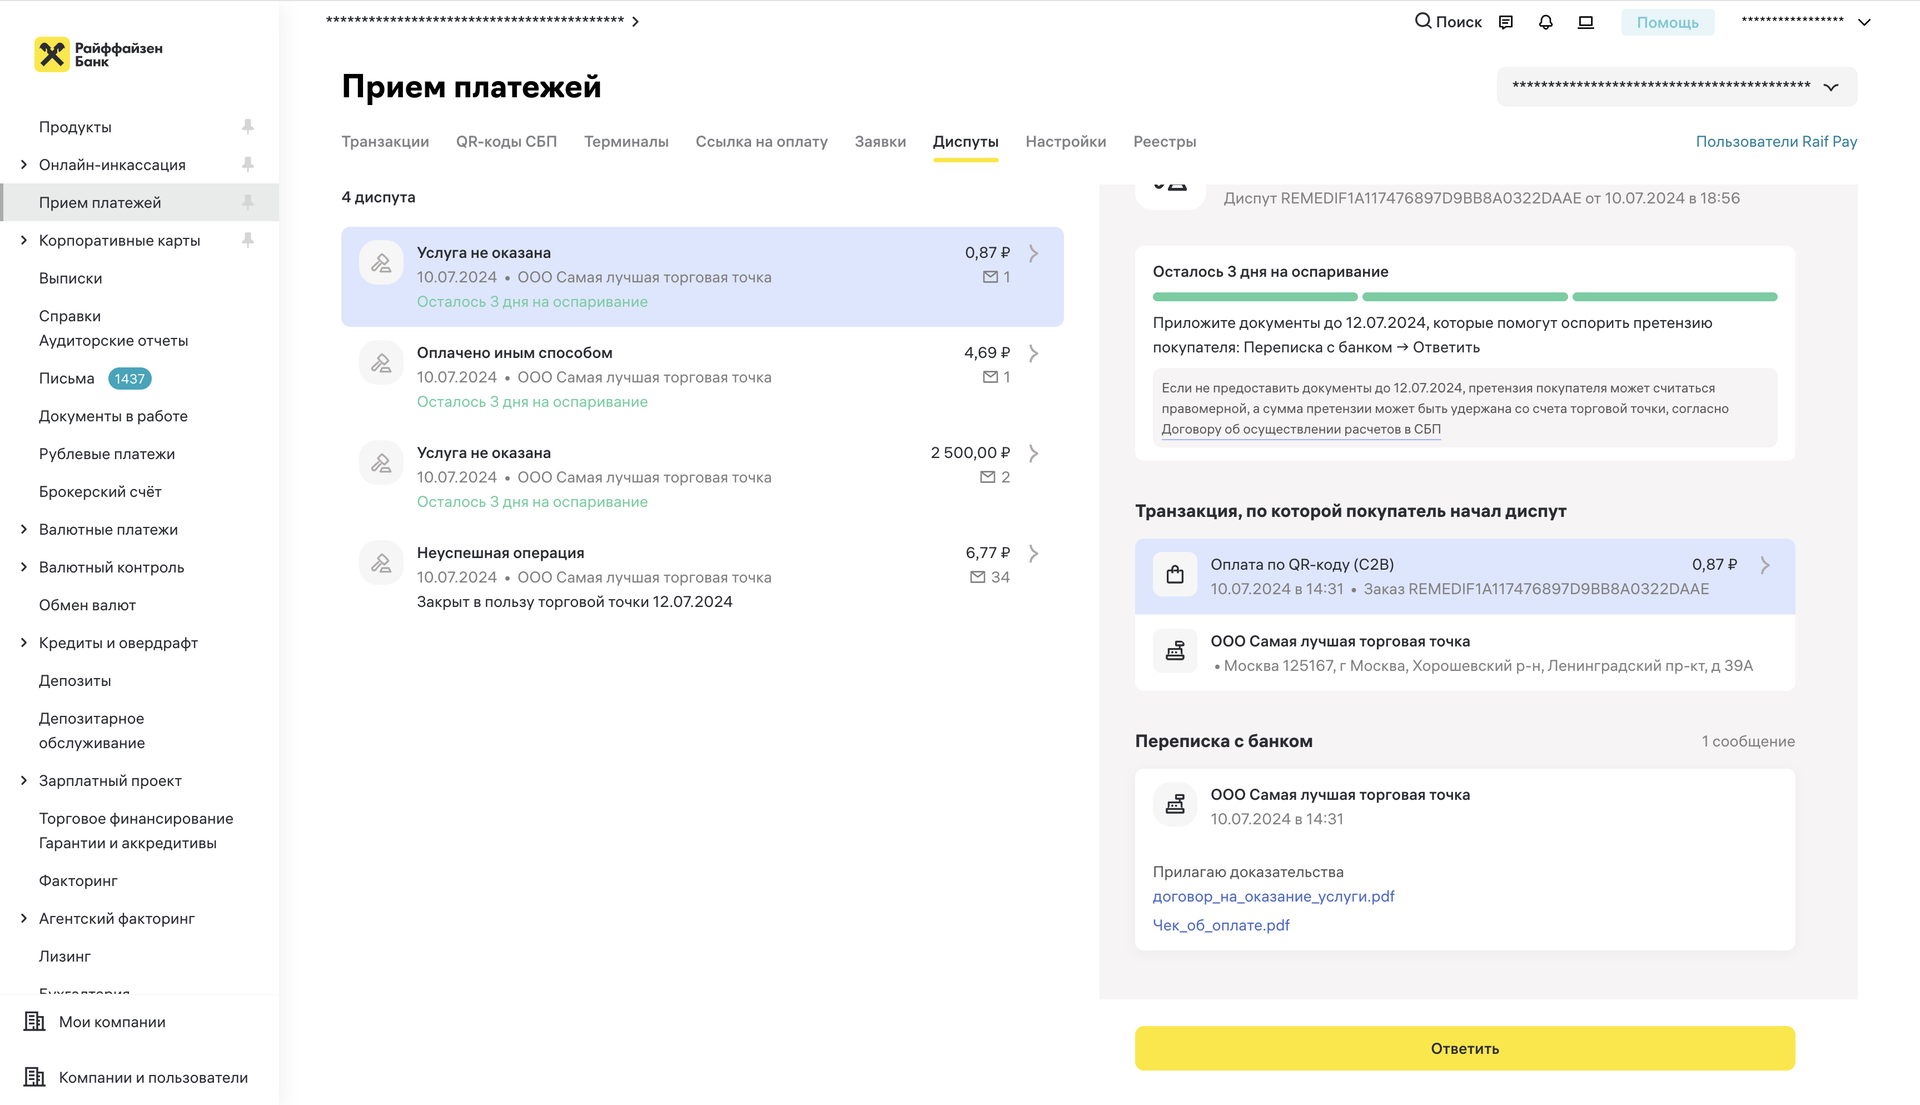Click first segment of dispute time progress bar
1920x1105 pixels.
click(1255, 297)
